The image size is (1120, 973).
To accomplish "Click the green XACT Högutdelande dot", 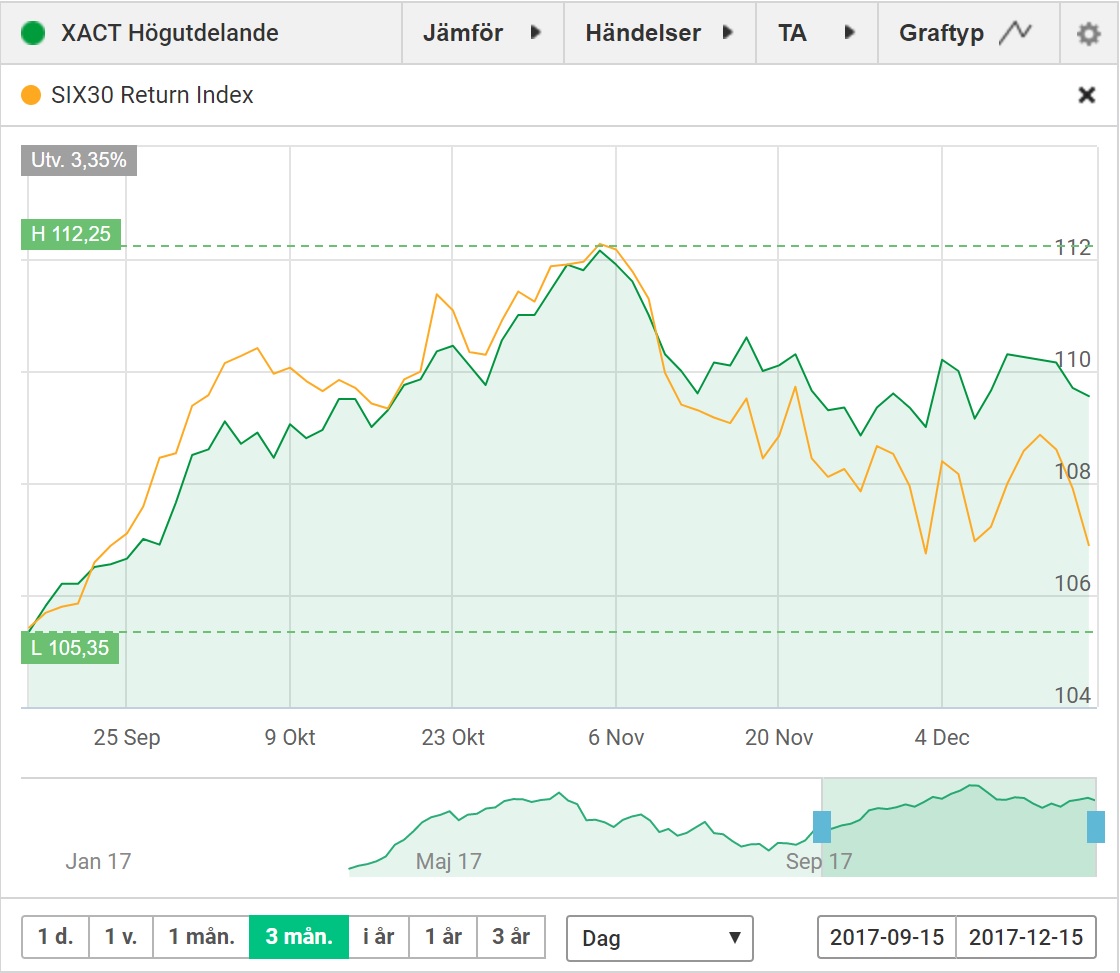I will coord(34,33).
